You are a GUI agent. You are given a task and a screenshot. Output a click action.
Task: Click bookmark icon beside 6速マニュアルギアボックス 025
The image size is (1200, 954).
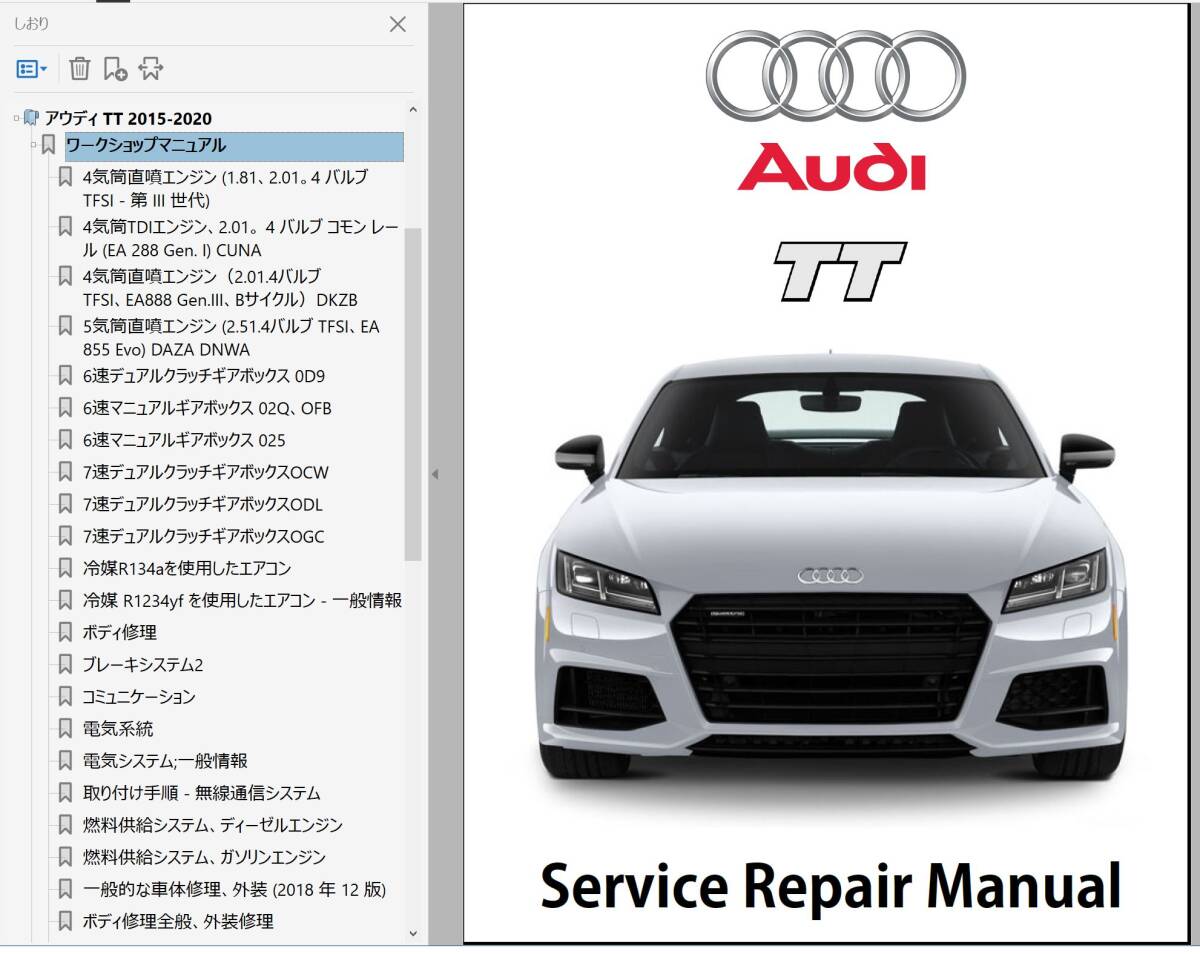click(x=65, y=440)
